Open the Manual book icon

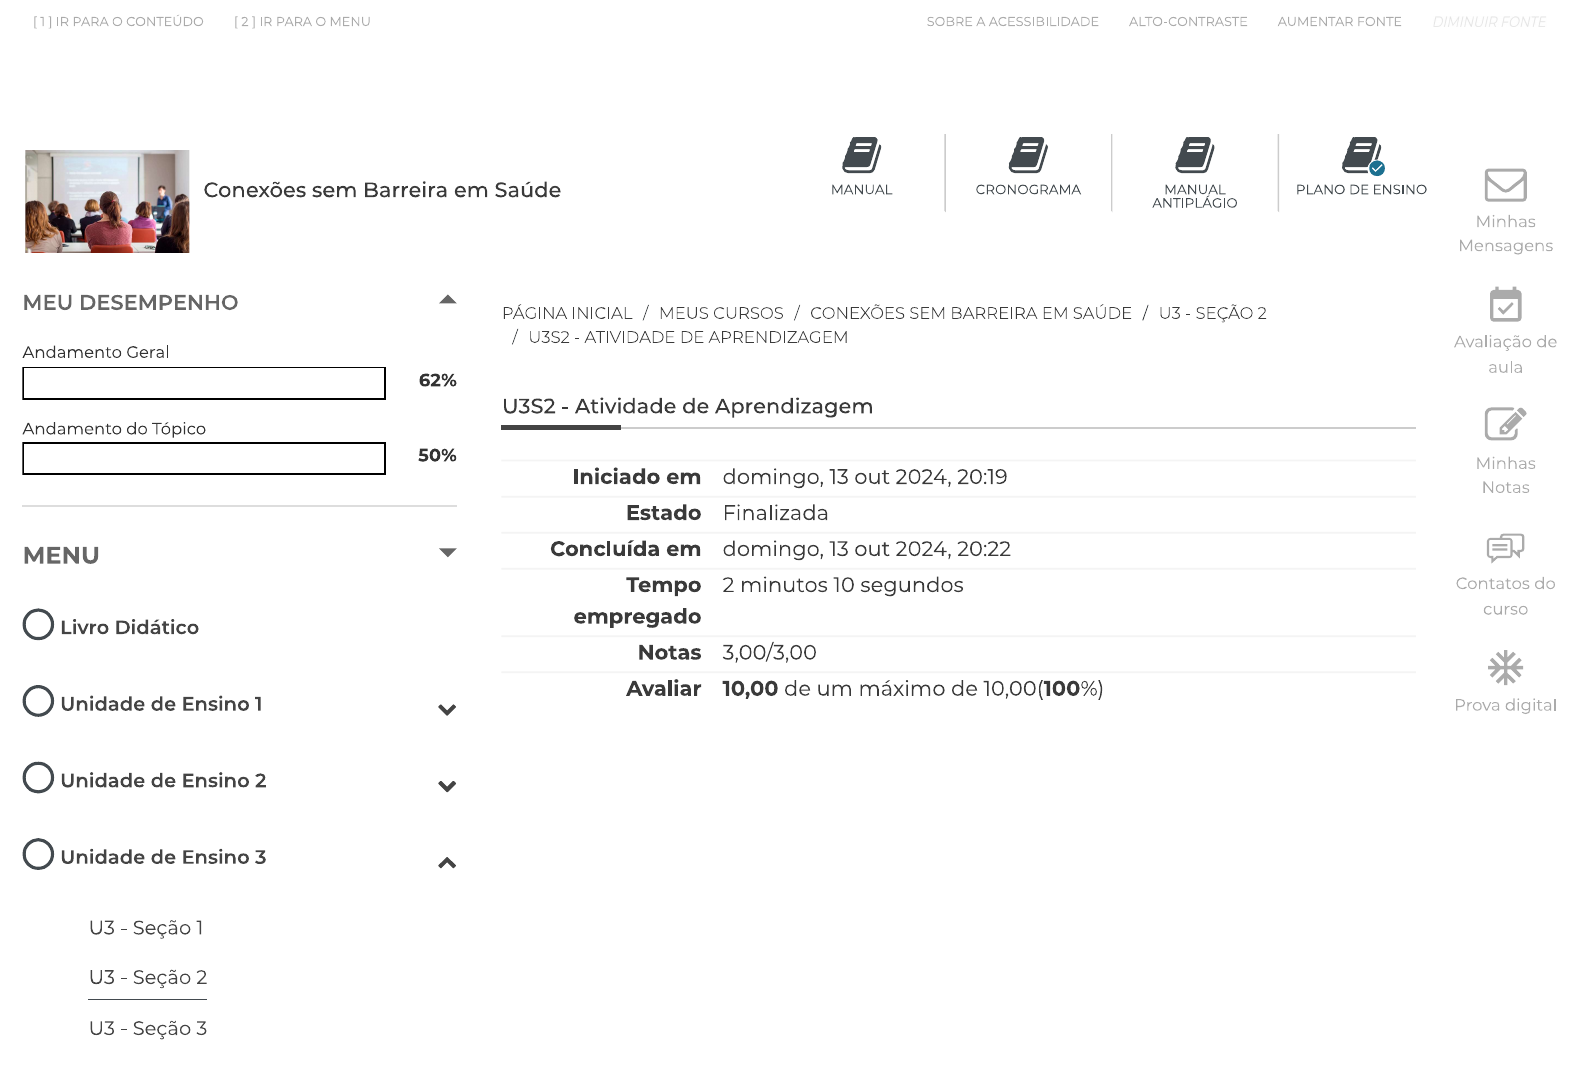[861, 156]
